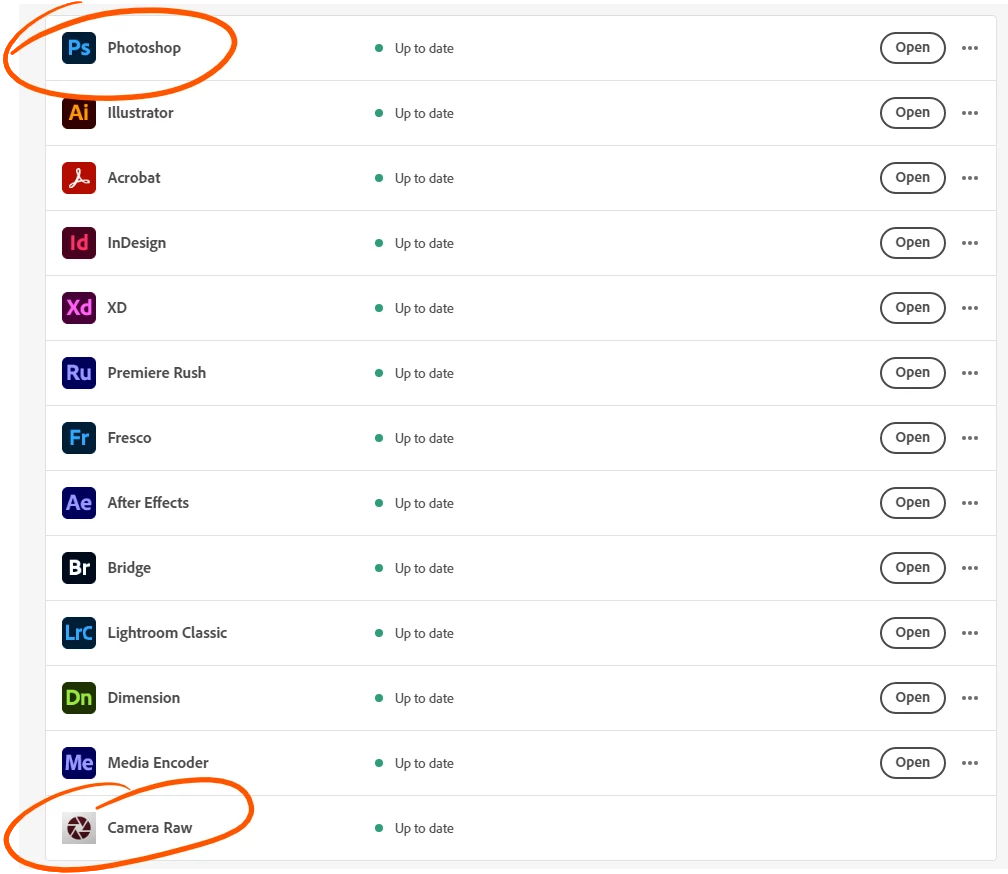Open Media Encoder more actions menu
This screenshot has height=874, width=1008.
pyautogui.click(x=969, y=763)
